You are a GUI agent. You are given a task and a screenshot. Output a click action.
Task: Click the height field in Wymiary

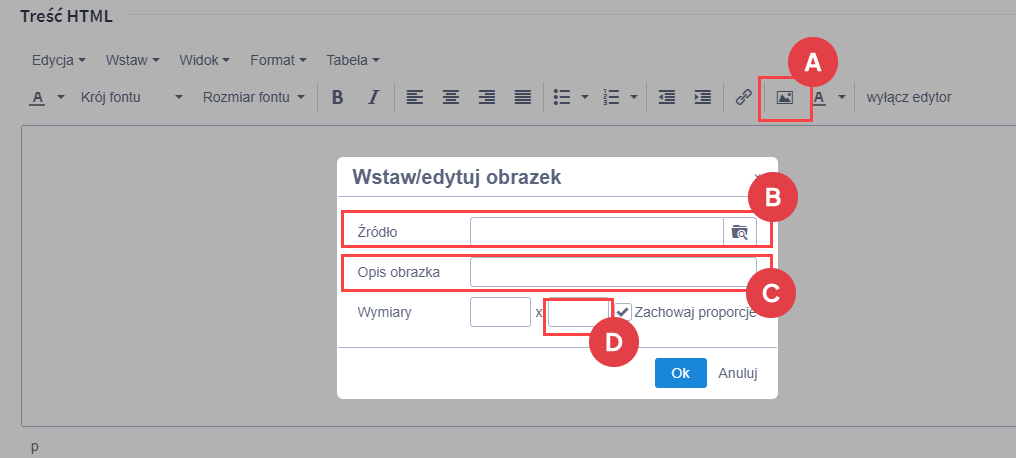[x=579, y=312]
